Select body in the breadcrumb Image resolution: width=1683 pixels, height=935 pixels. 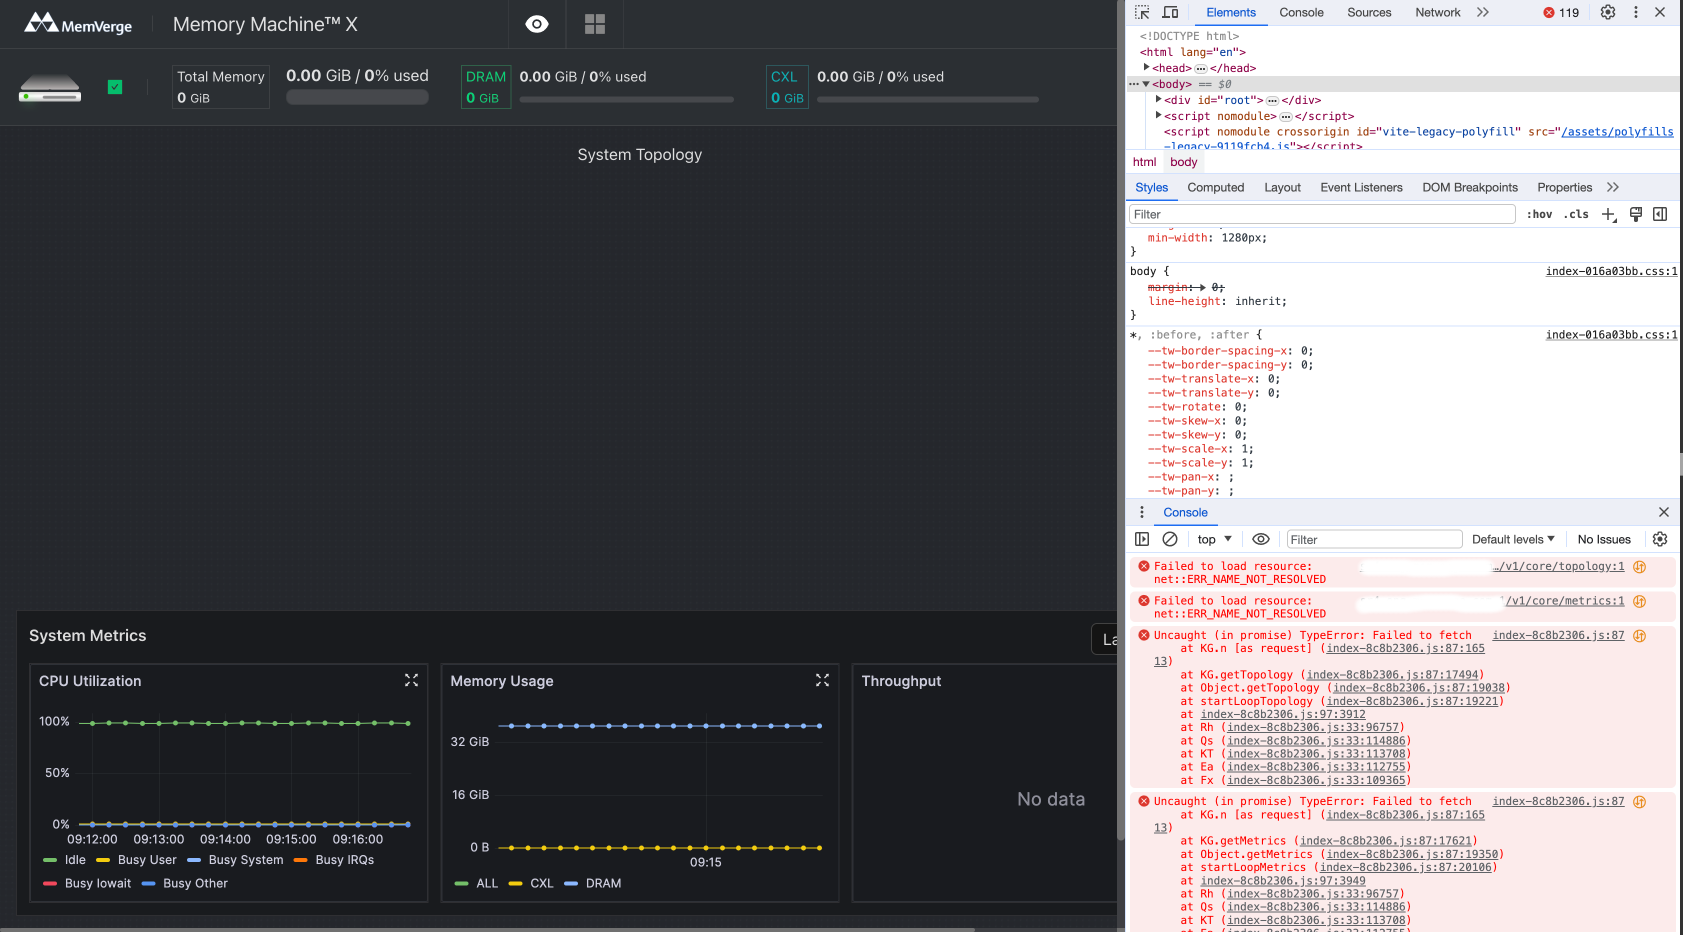coord(1184,162)
